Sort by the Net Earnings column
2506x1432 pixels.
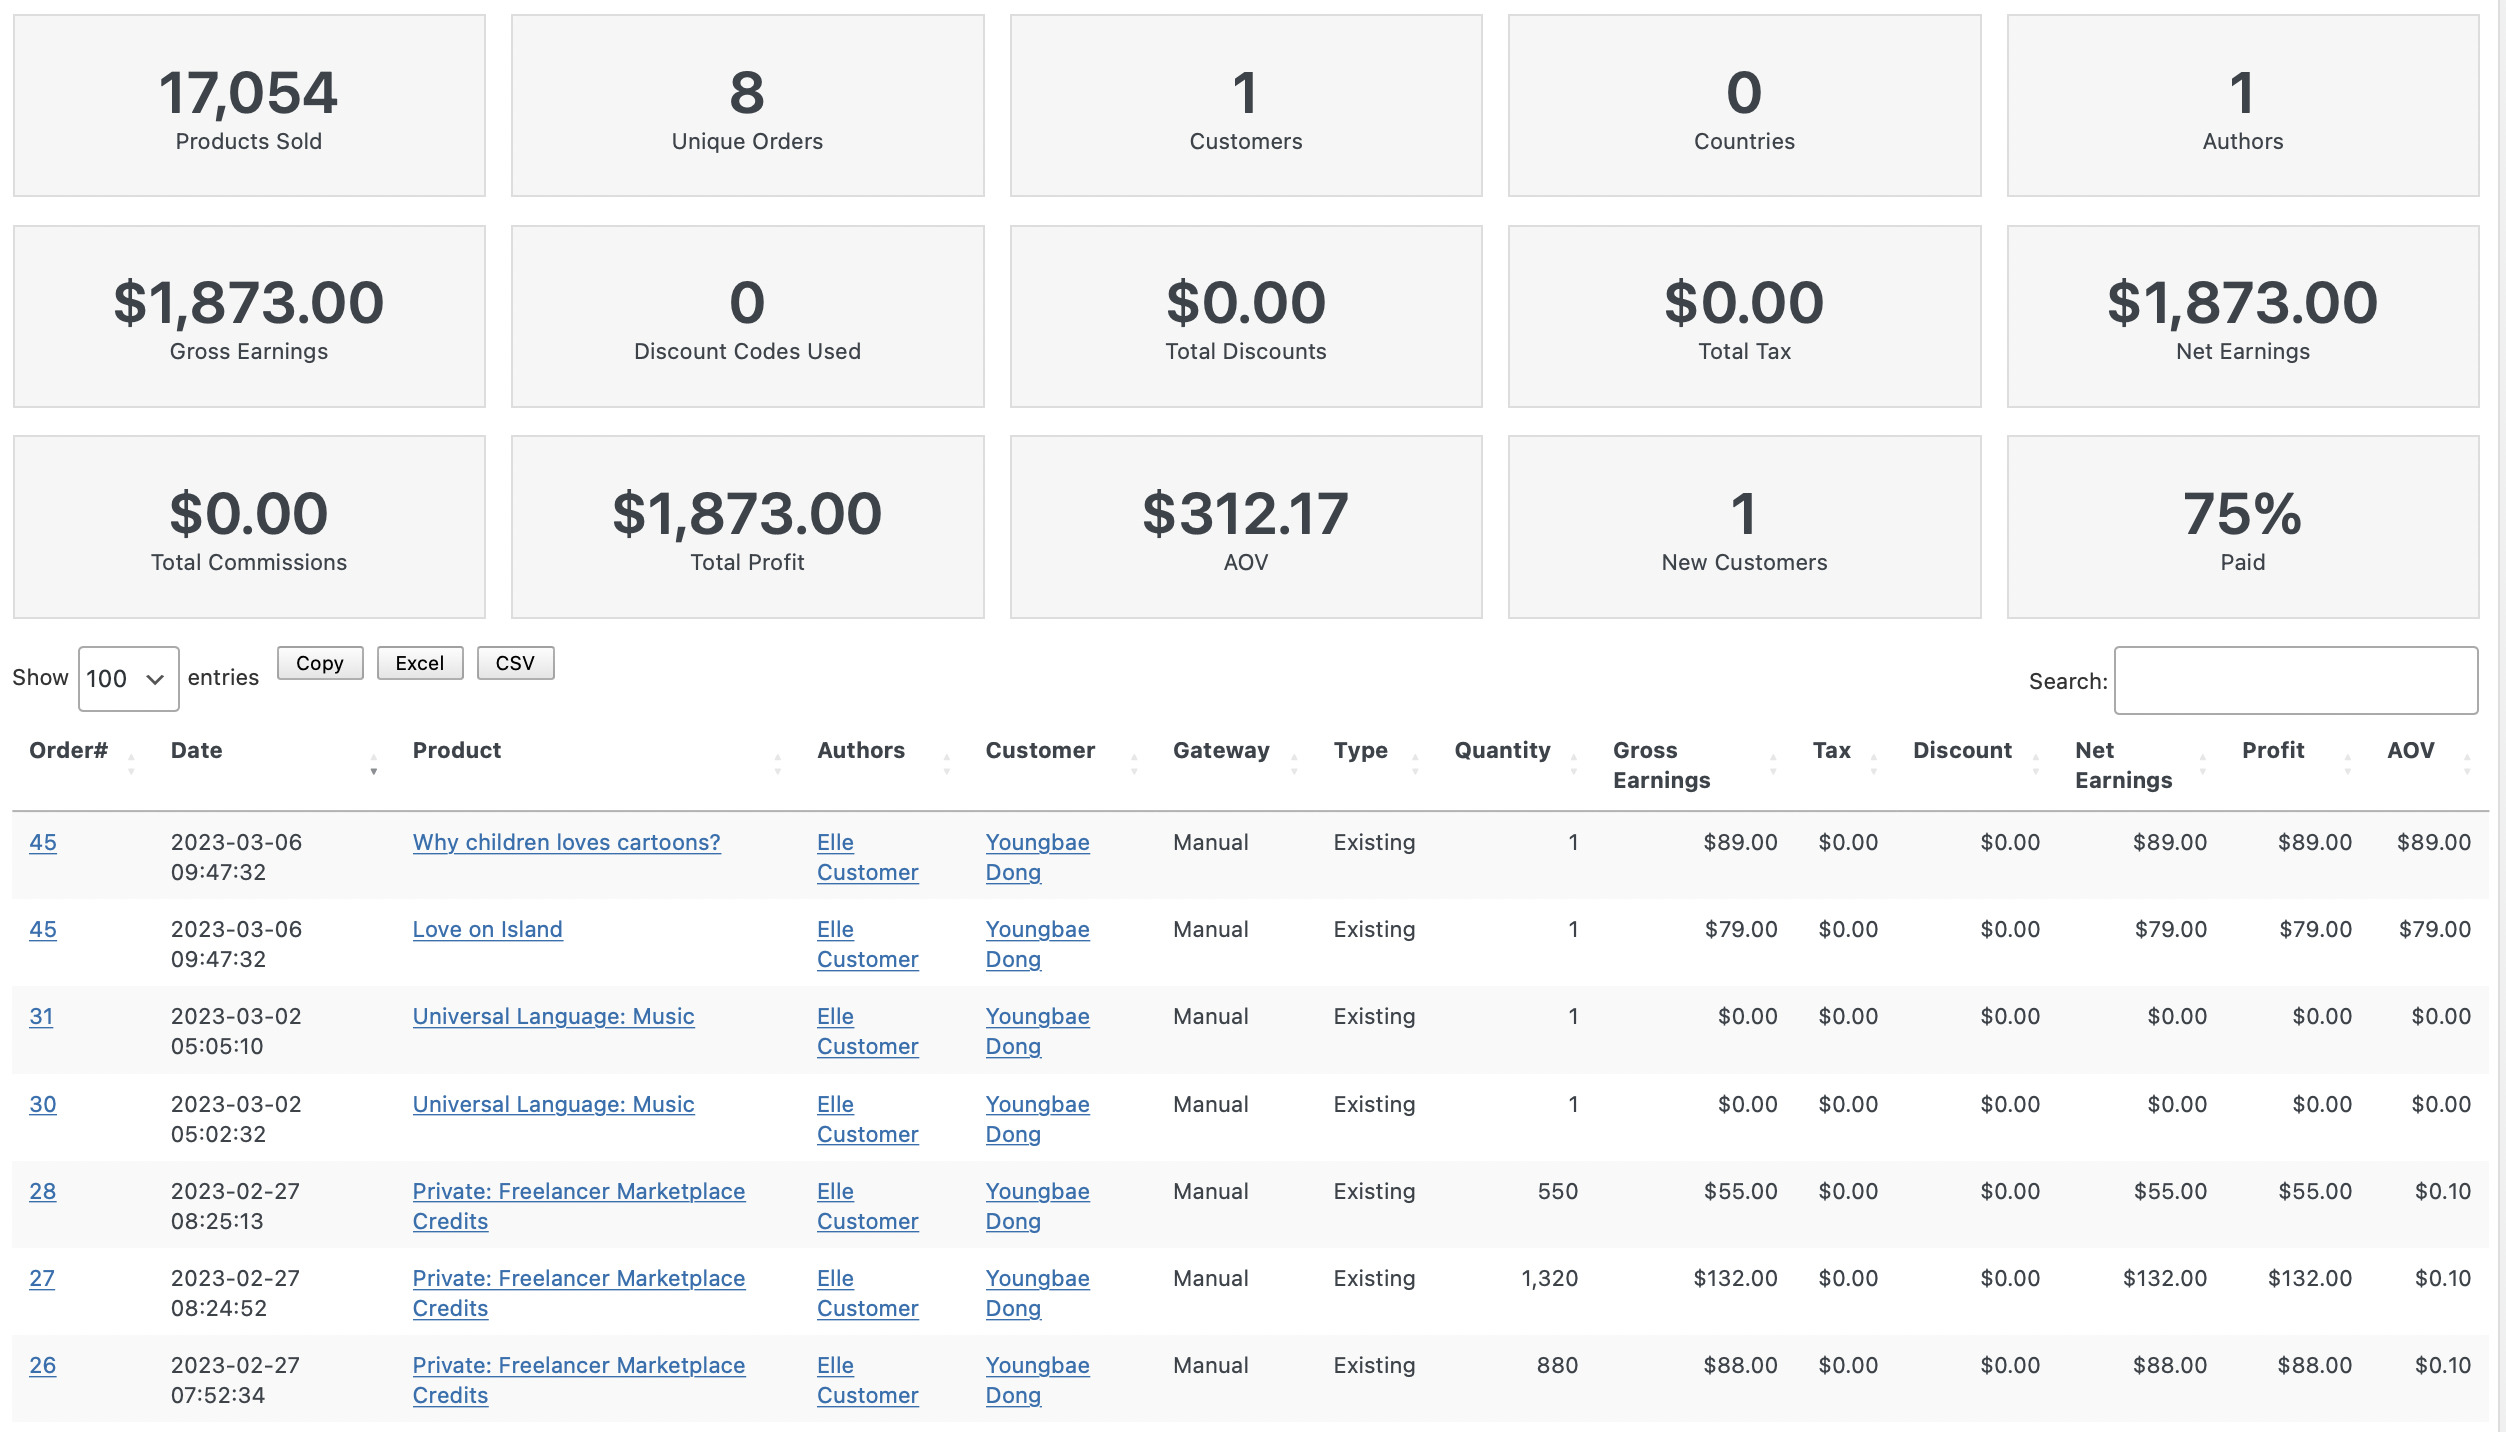(2123, 765)
